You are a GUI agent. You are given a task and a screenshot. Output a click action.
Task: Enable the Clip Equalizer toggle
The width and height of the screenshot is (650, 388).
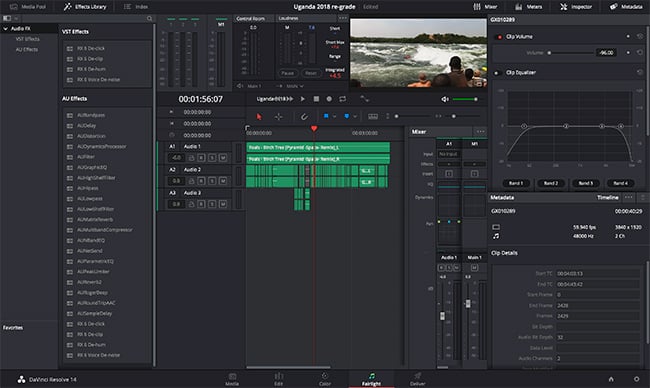tap(497, 73)
